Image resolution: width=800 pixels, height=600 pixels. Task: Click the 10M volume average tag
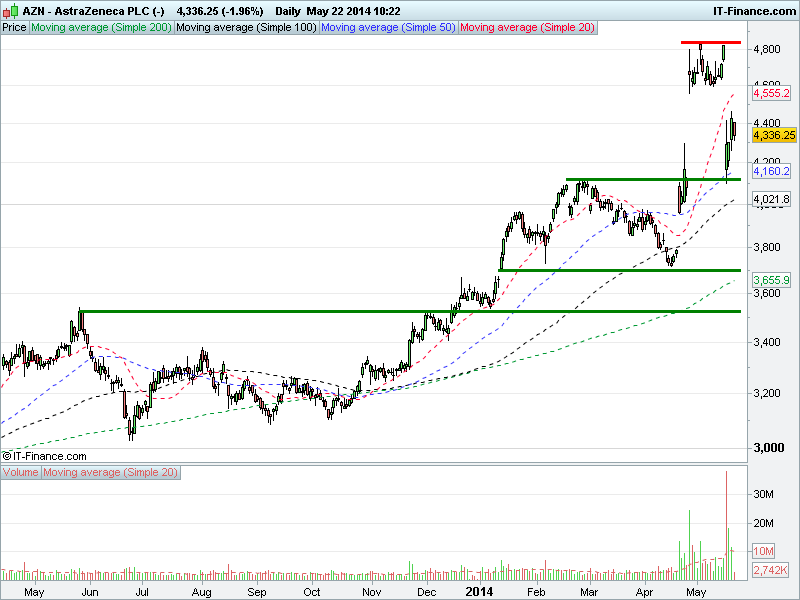pos(764,551)
